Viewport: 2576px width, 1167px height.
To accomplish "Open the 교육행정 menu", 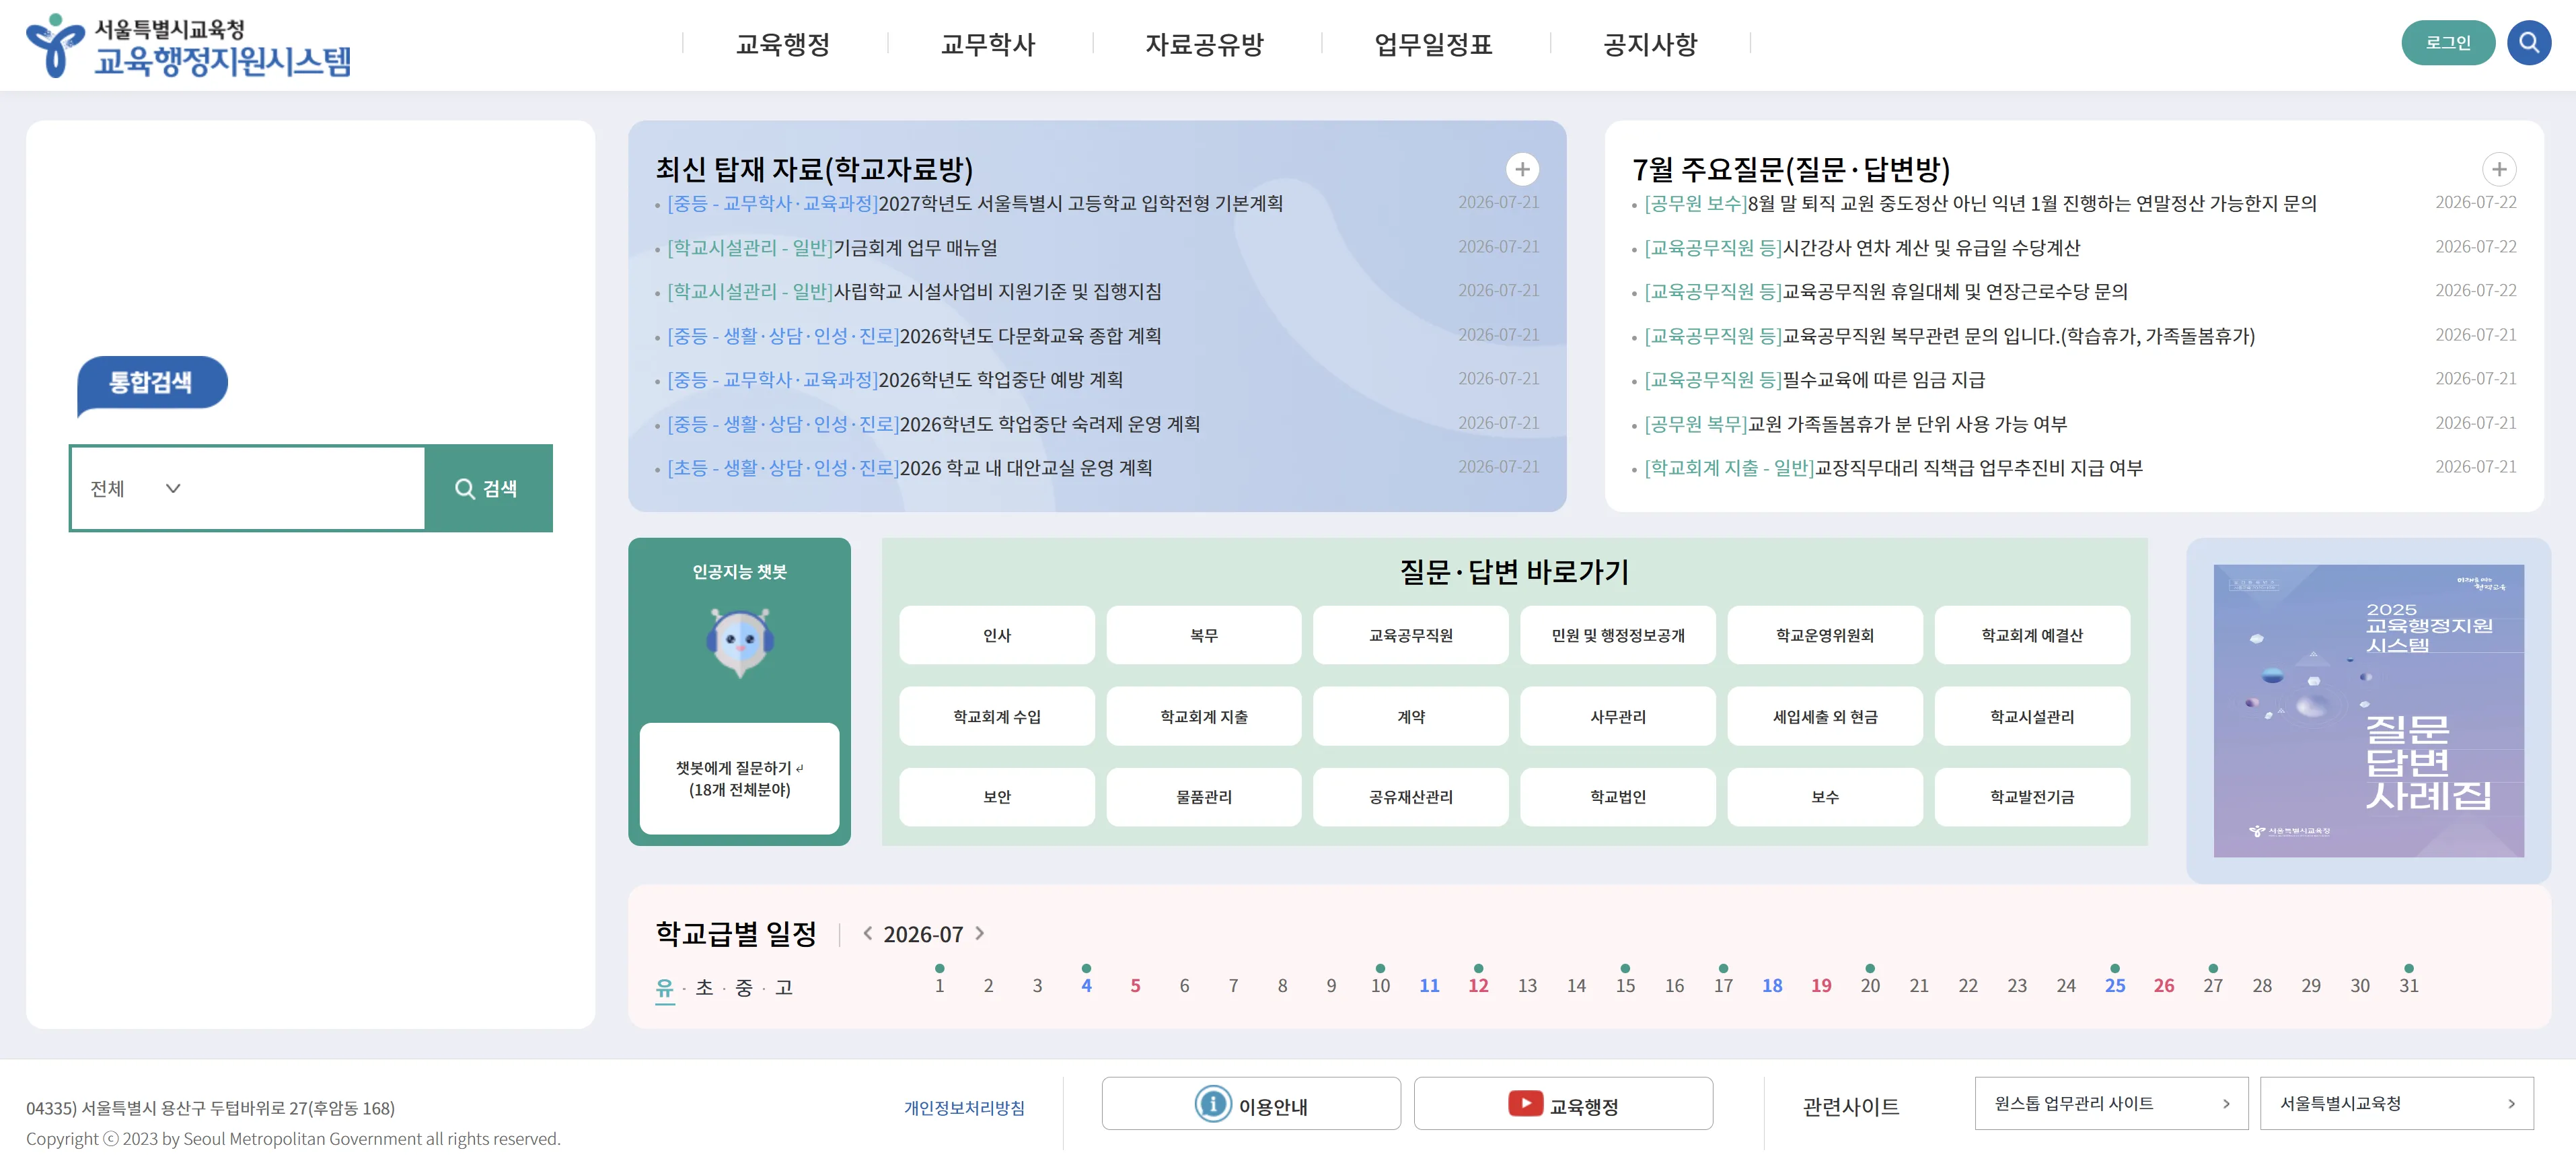I will point(783,44).
